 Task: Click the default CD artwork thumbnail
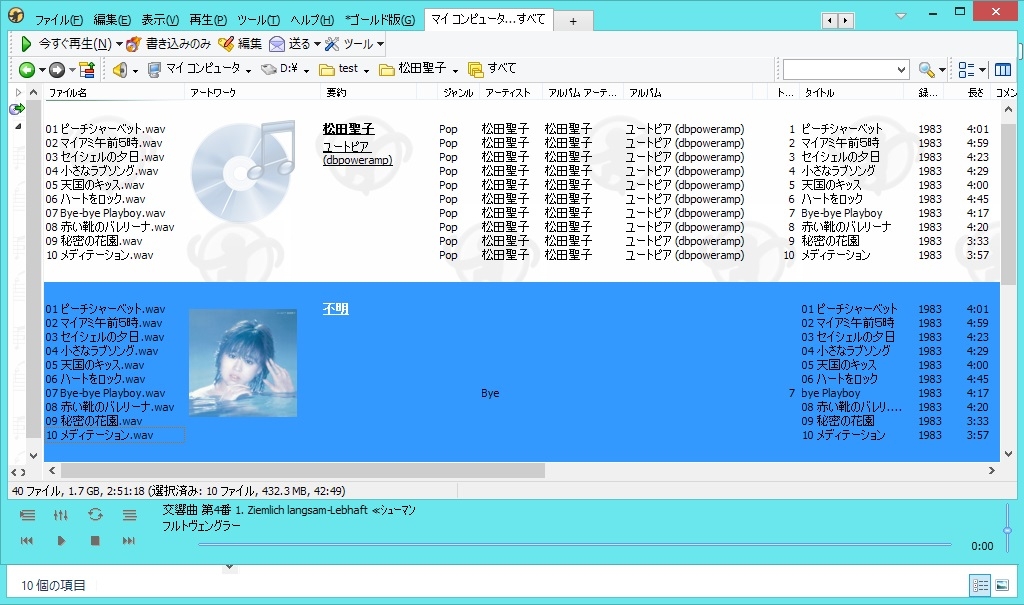click(243, 171)
